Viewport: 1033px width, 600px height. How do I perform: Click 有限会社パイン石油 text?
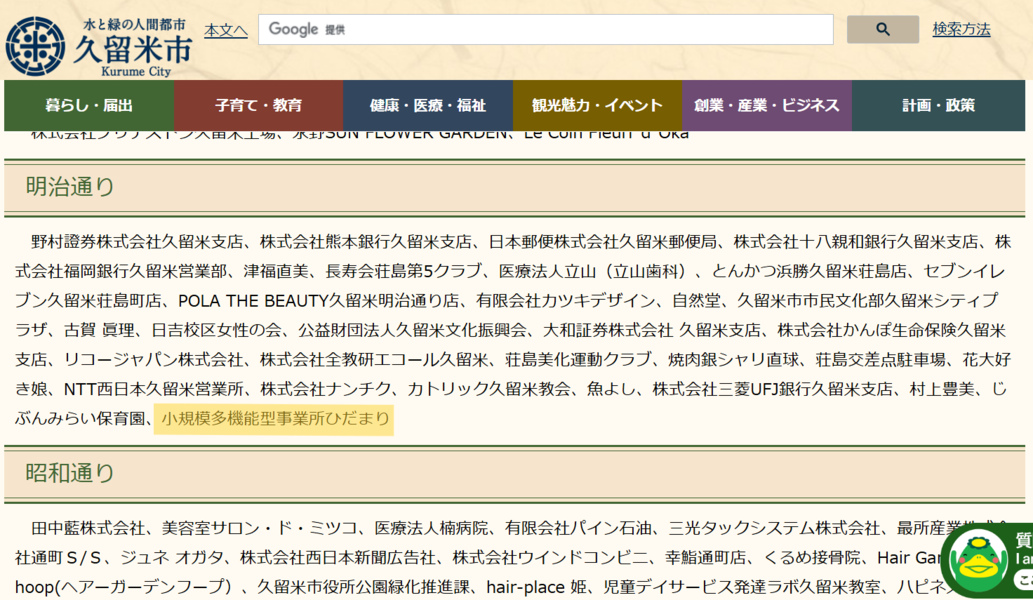coord(578,528)
